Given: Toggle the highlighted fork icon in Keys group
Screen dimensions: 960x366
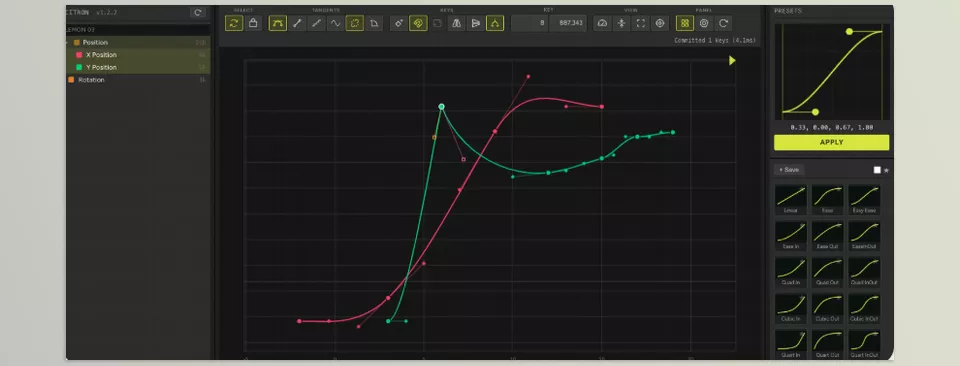Looking at the screenshot, I should point(495,23).
